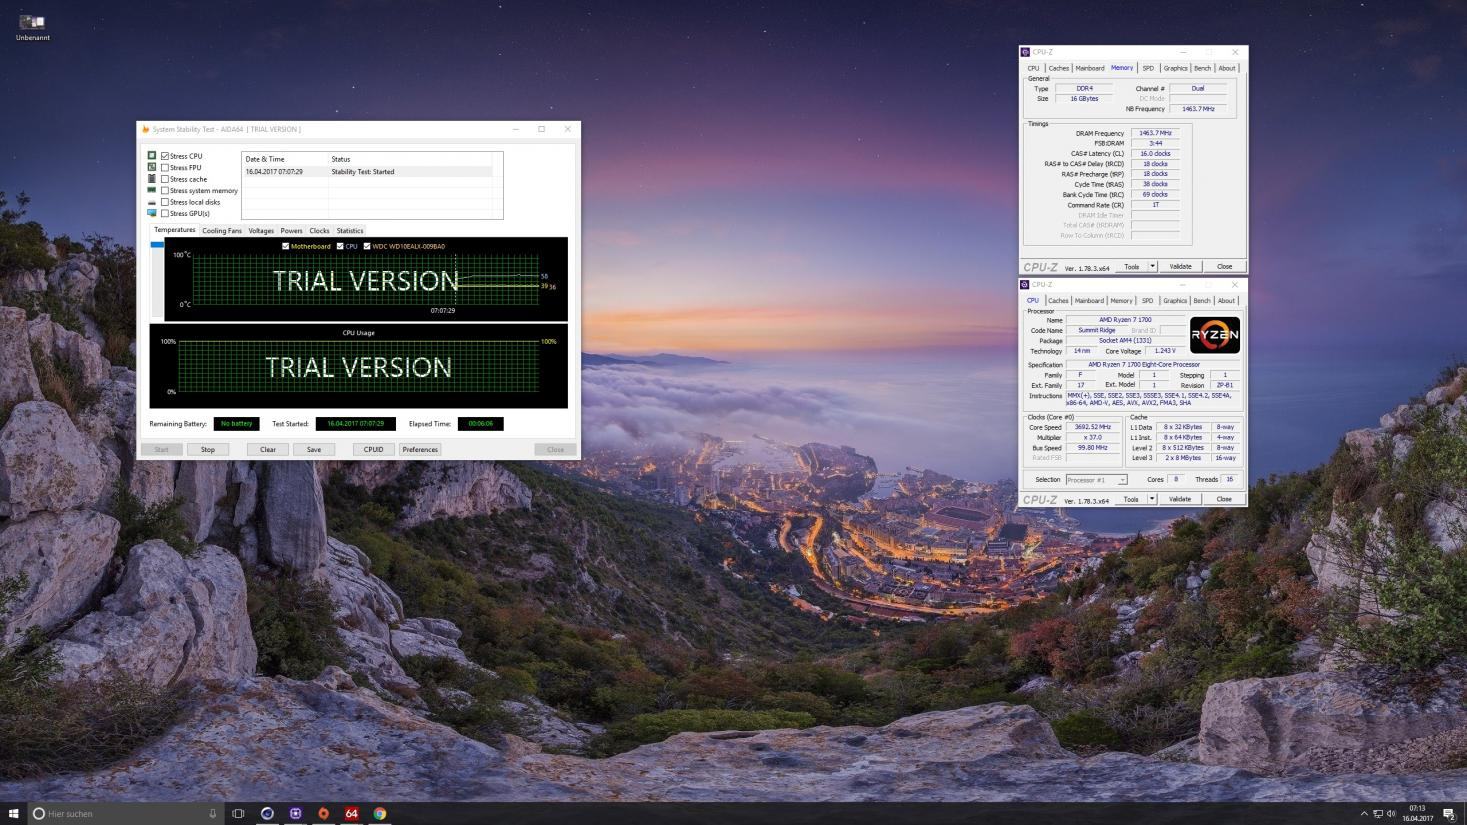Open Bench tab in the lower CPU-Z window
Screen dimensions: 1467x825
(1201, 300)
